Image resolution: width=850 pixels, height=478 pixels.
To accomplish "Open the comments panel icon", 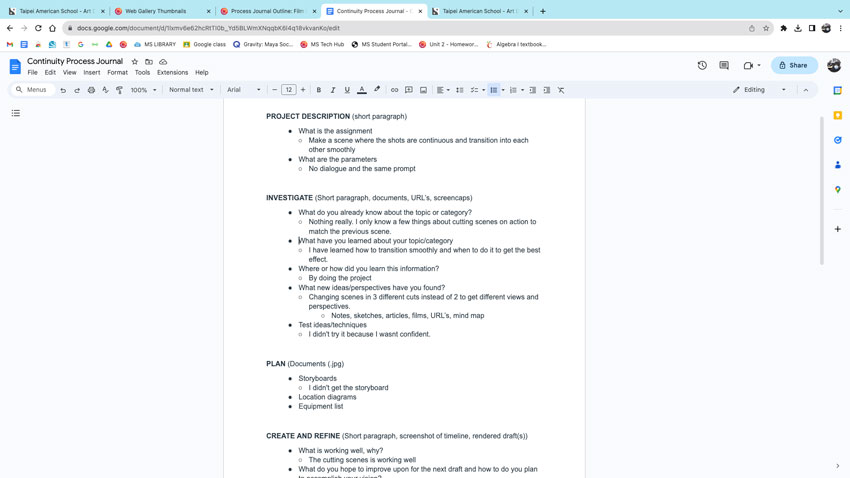I will coord(724,65).
